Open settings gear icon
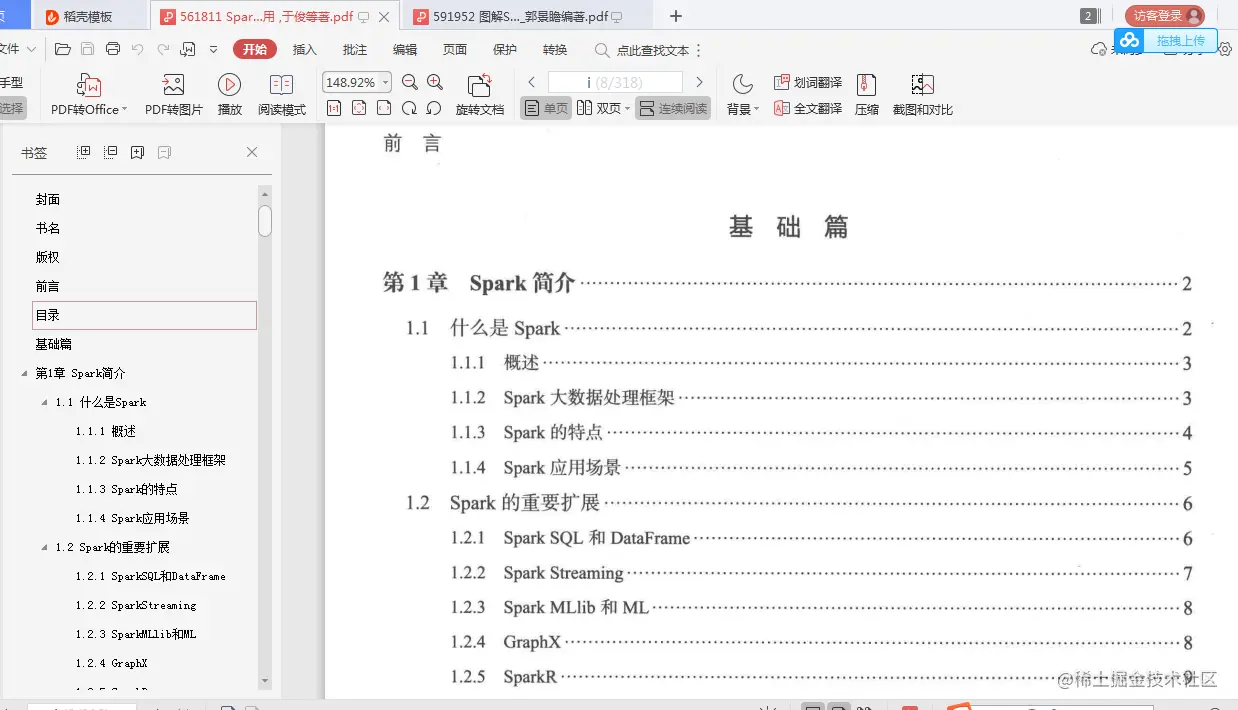This screenshot has height=710, width=1238. (x=1225, y=49)
